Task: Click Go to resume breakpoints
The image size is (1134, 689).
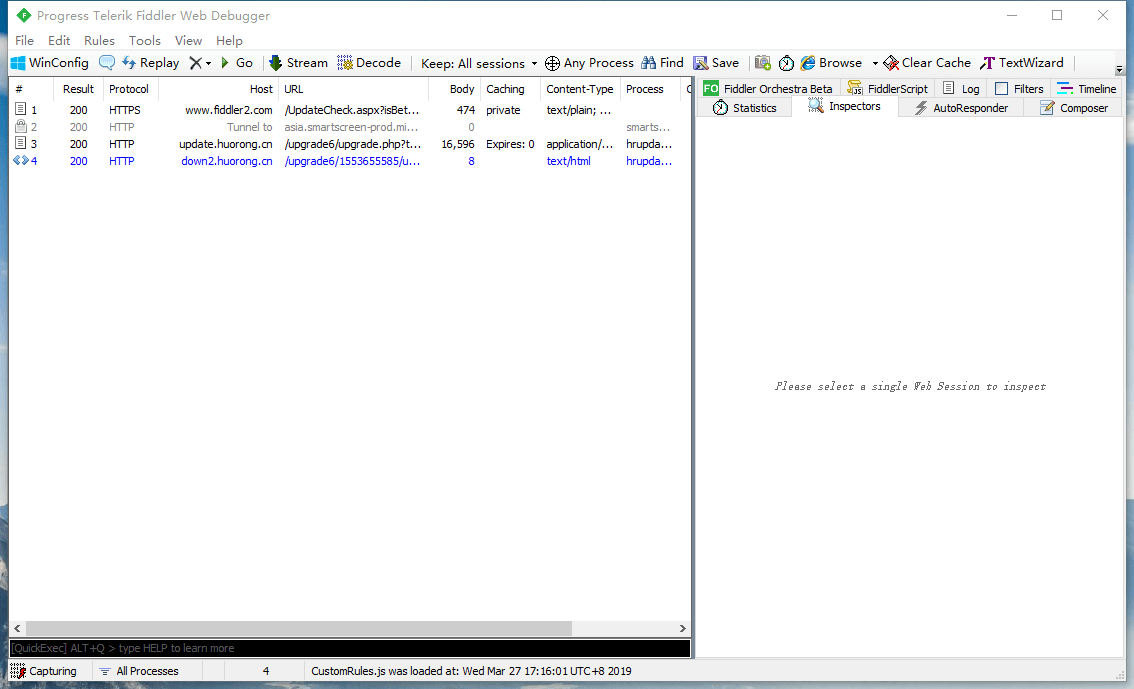Action: [x=236, y=63]
